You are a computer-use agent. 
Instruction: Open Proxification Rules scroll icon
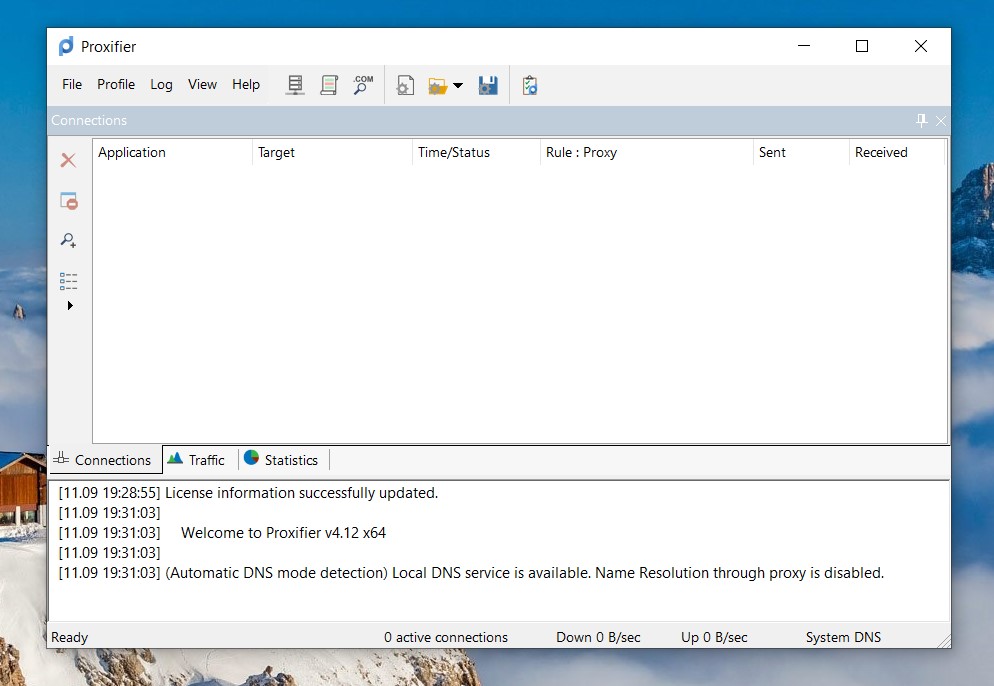tap(328, 85)
